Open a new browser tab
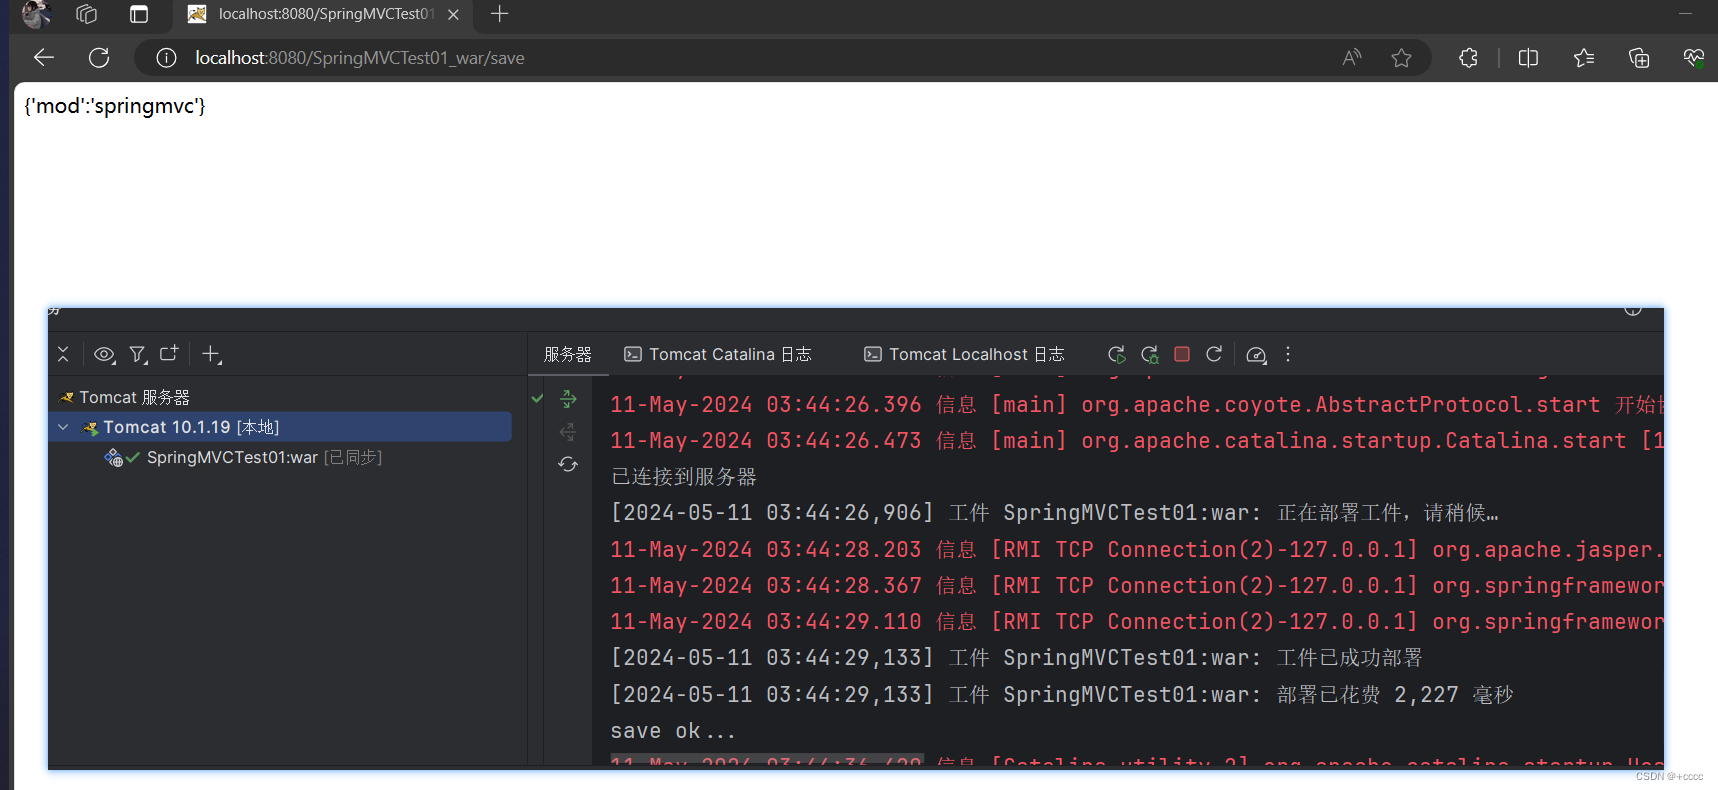 (x=500, y=14)
